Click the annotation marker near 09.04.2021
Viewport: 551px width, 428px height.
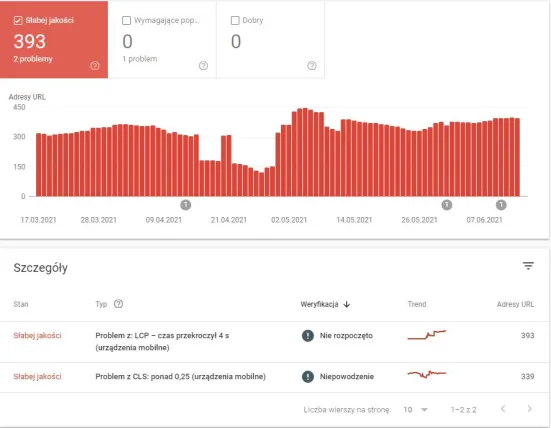click(186, 205)
